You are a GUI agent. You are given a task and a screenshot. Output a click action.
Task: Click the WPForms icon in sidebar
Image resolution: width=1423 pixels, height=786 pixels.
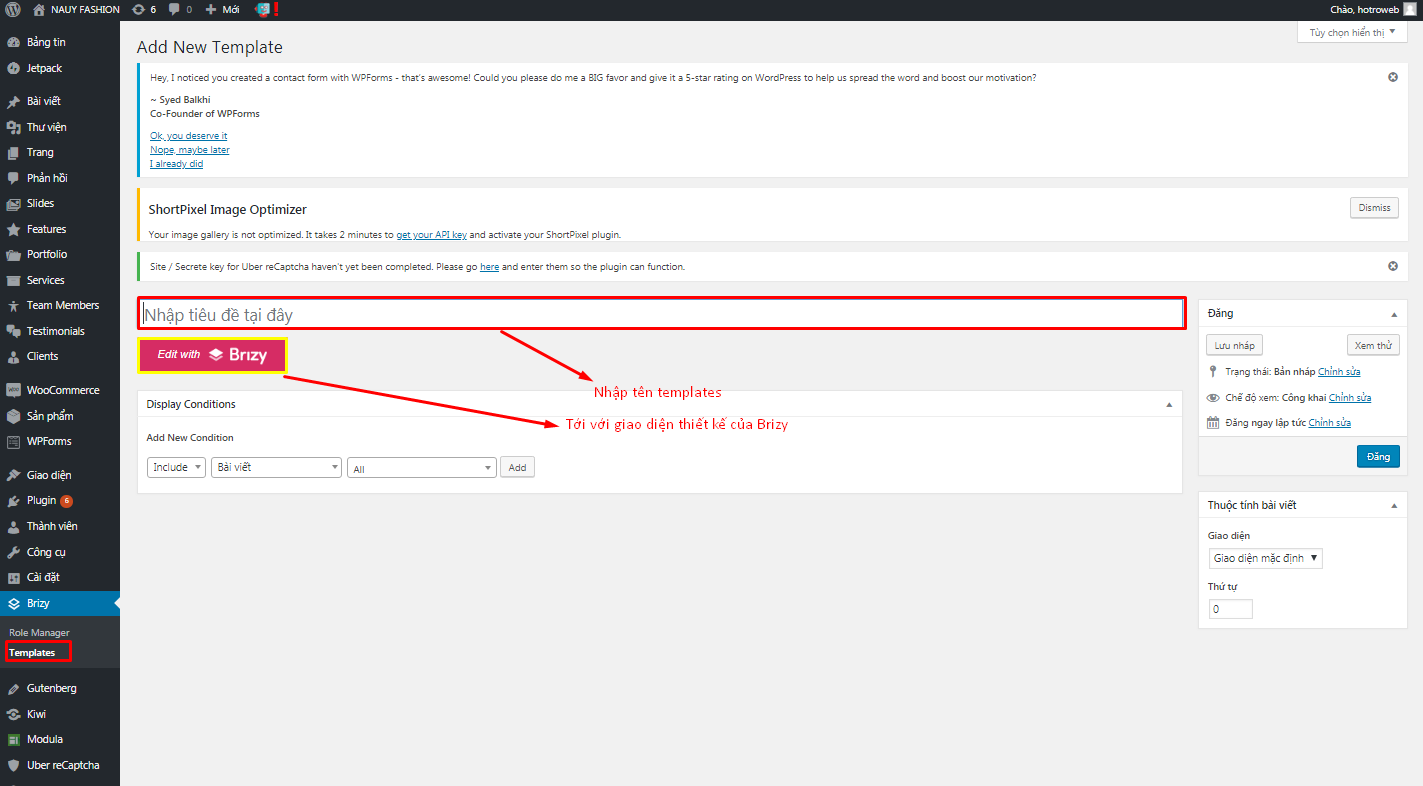coord(13,441)
